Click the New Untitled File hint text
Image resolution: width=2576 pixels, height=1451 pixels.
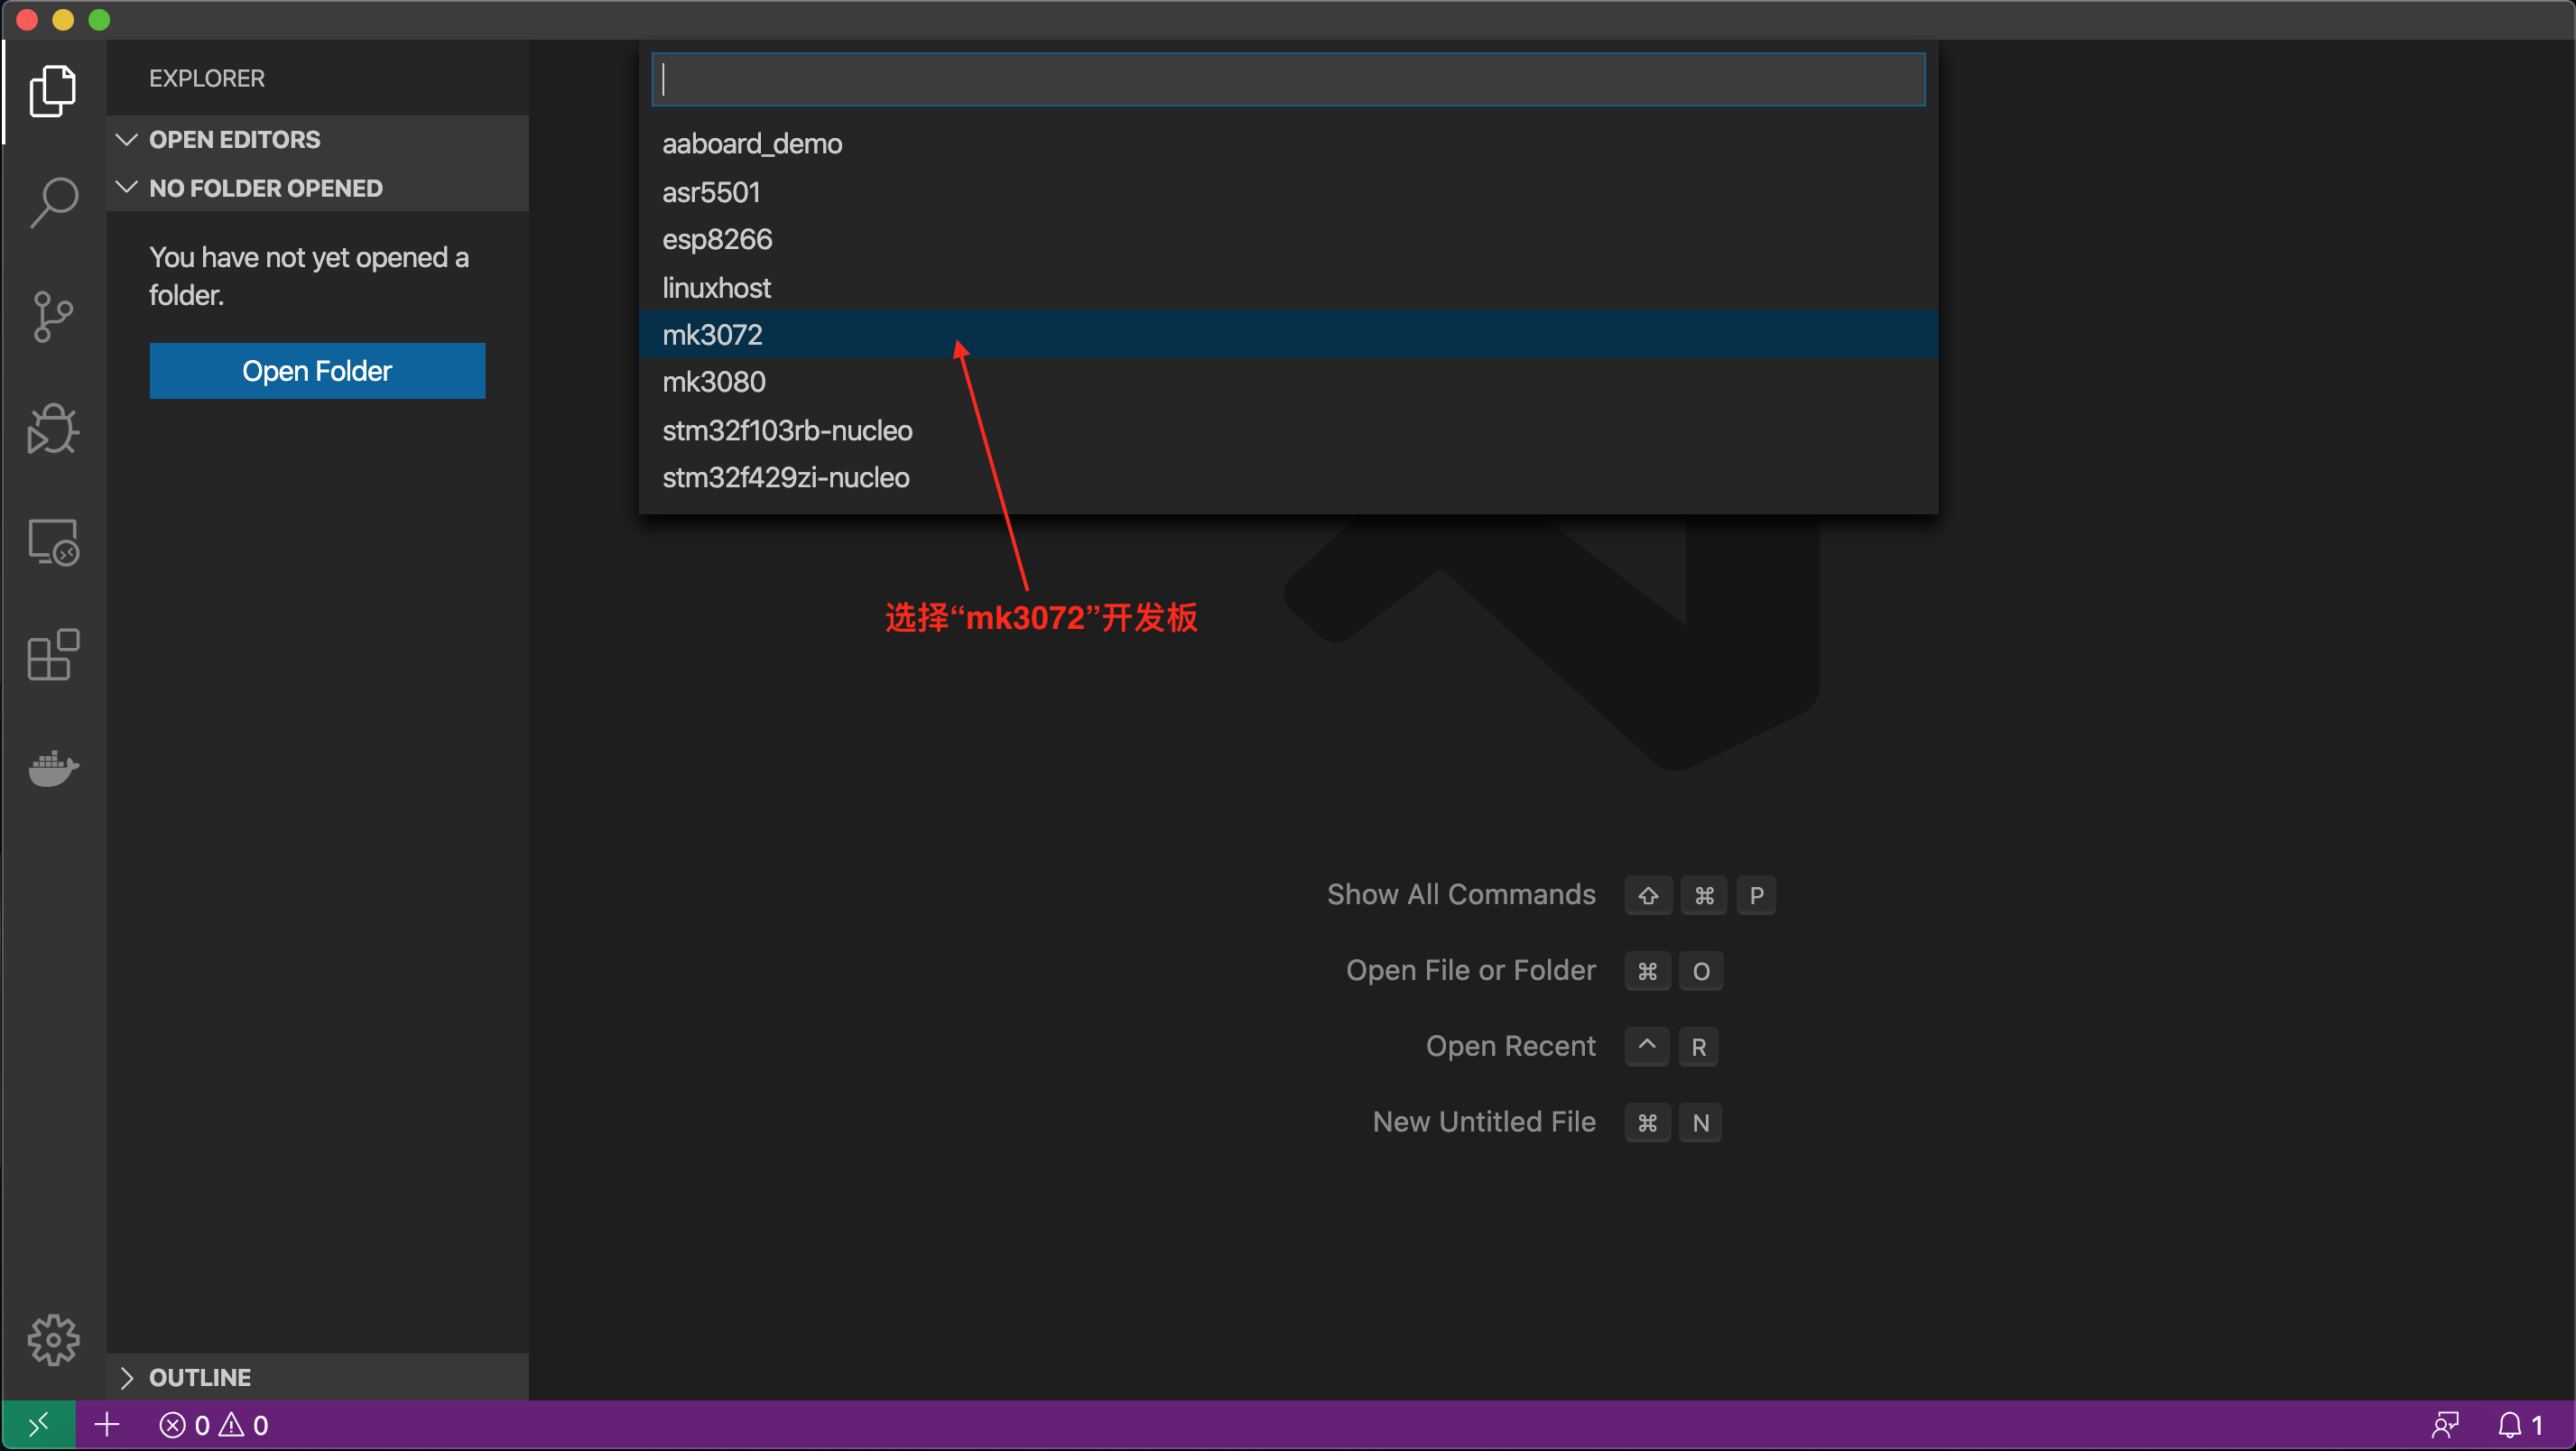[1484, 1122]
